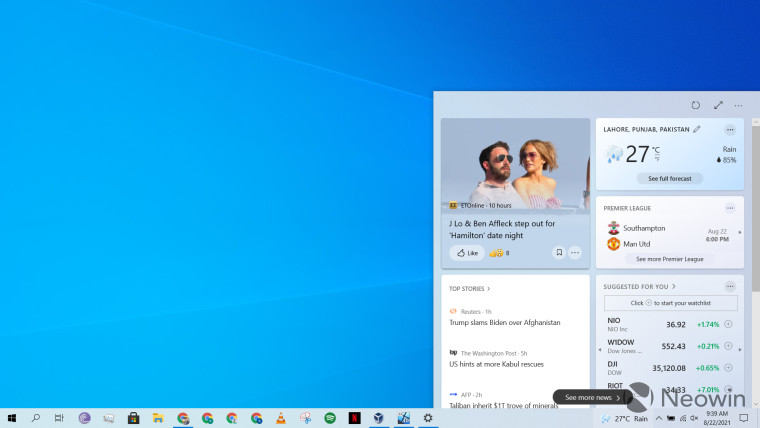Open the 27°C Rain weather taskbar button
Image resolution: width=760 pixels, height=428 pixels.
pos(624,418)
